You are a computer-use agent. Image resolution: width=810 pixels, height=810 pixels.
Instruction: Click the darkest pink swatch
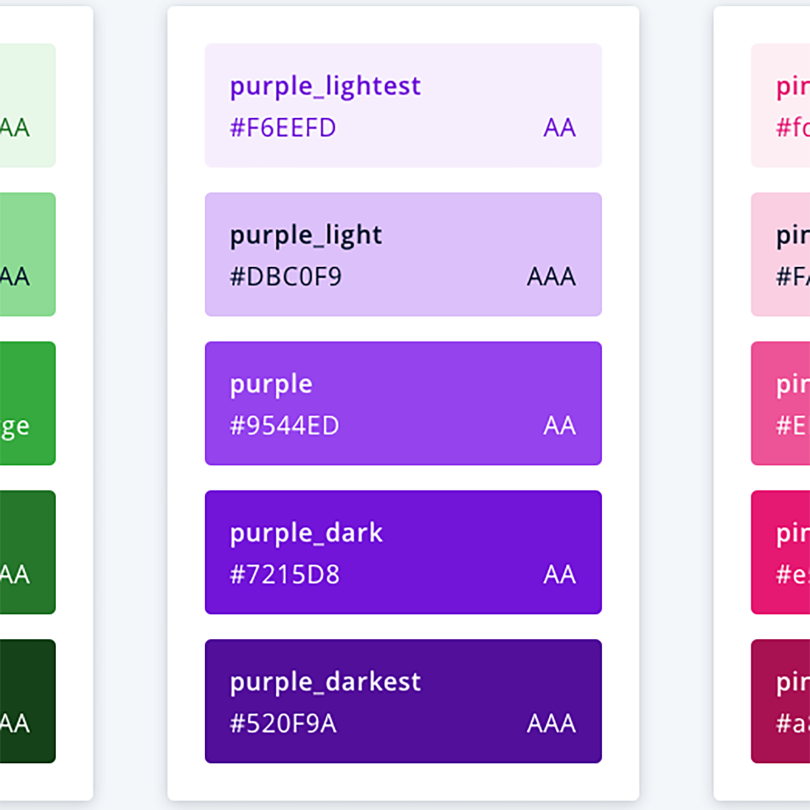click(x=784, y=701)
